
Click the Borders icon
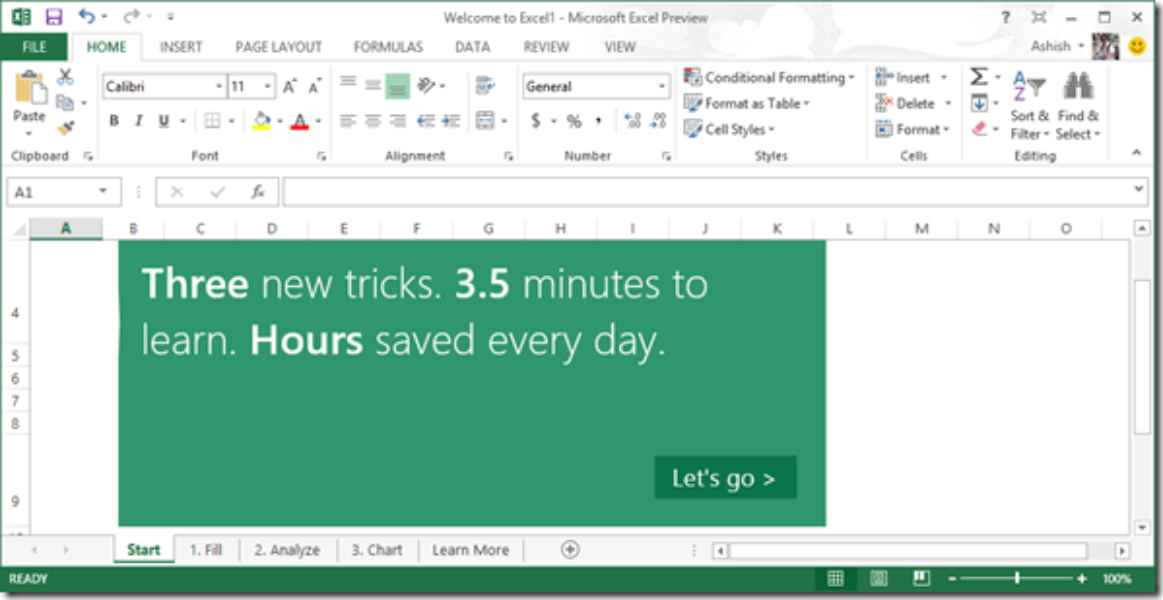pos(212,121)
